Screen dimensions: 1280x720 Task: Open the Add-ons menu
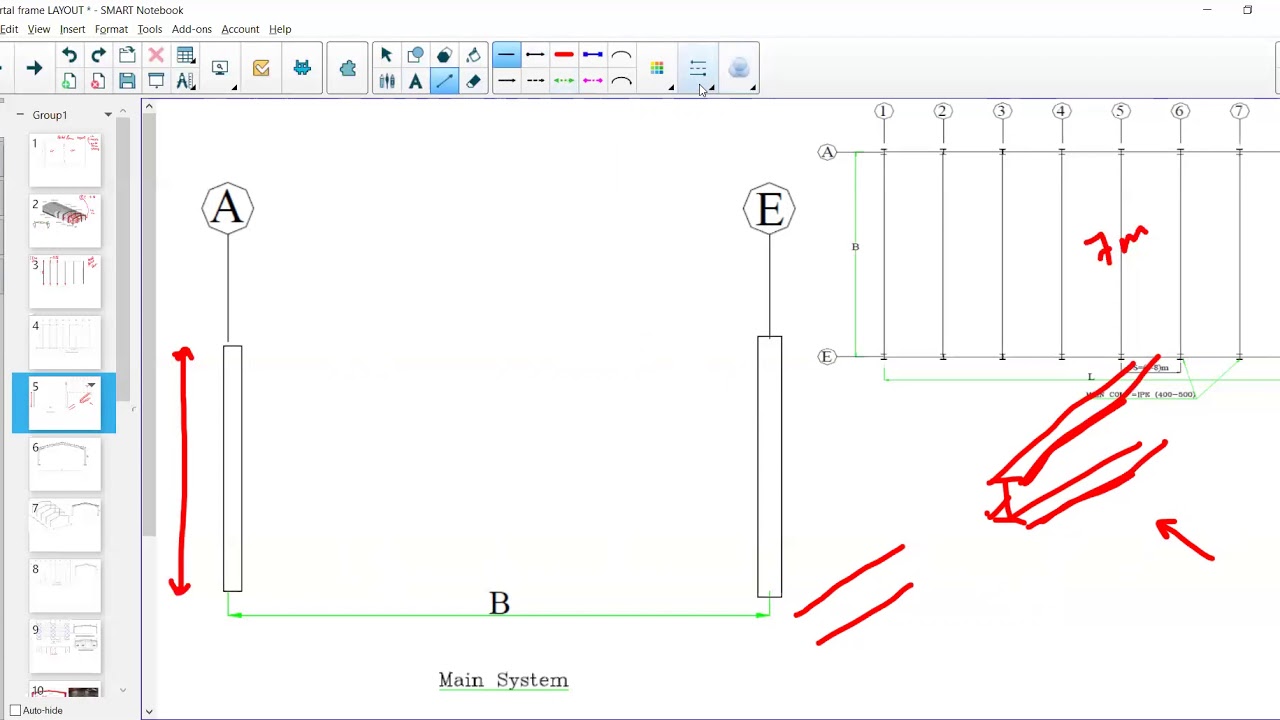[x=192, y=29]
